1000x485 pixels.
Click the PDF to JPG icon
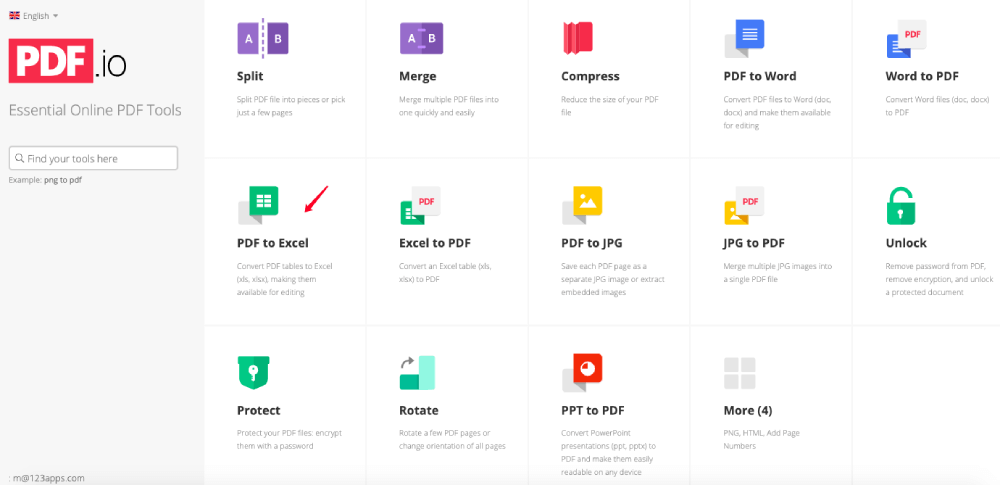tap(582, 205)
